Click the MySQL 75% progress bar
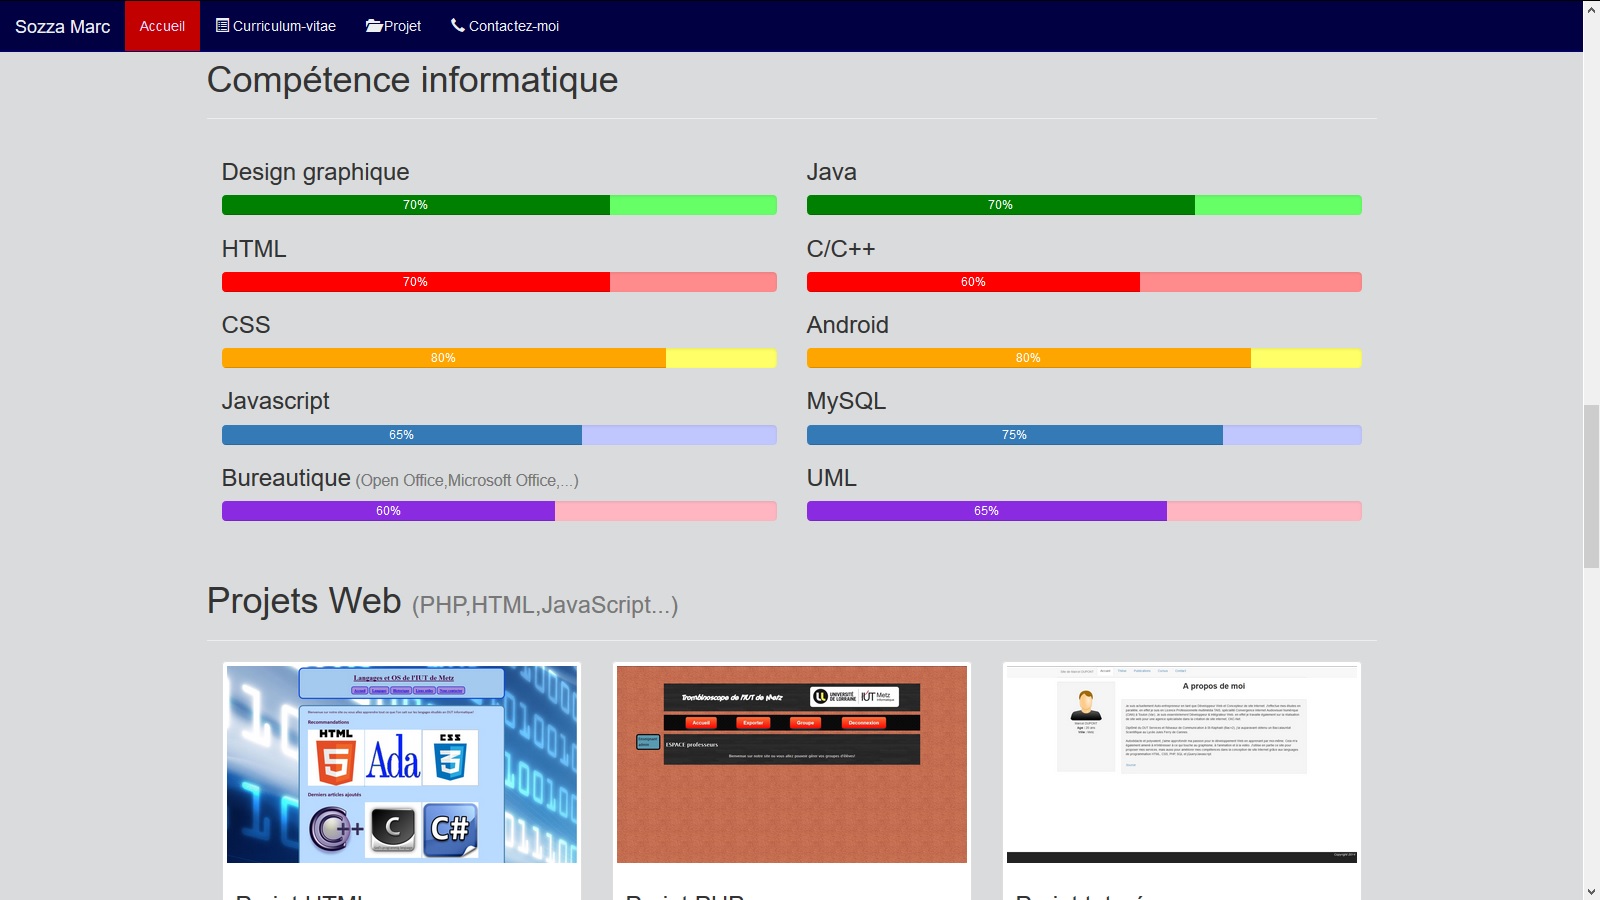 (x=1084, y=435)
